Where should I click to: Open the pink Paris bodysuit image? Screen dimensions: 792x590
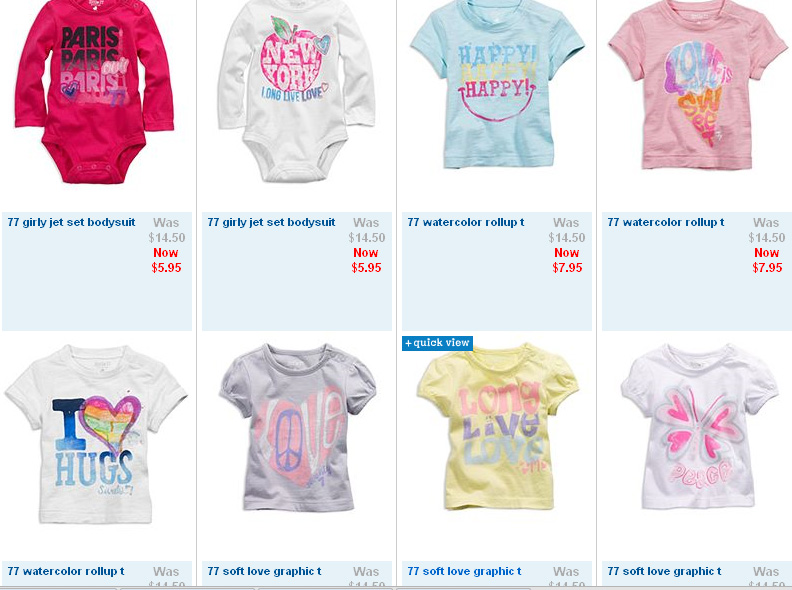[94, 91]
